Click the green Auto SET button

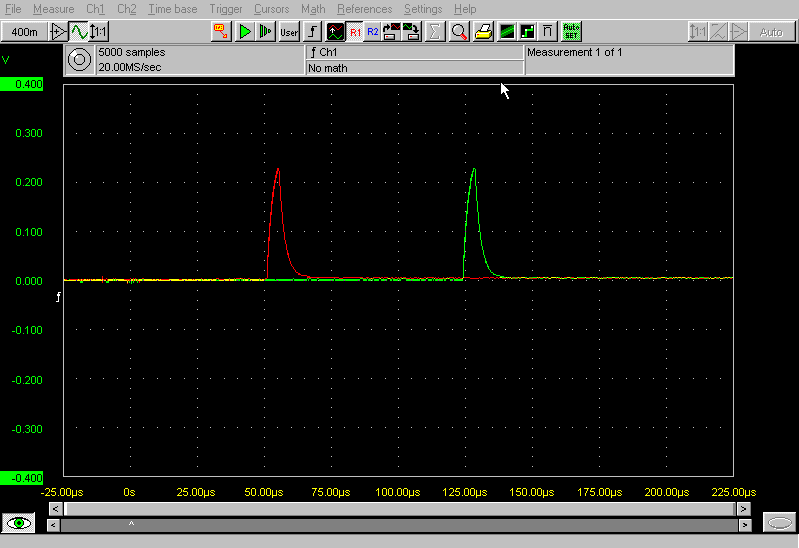coord(571,32)
